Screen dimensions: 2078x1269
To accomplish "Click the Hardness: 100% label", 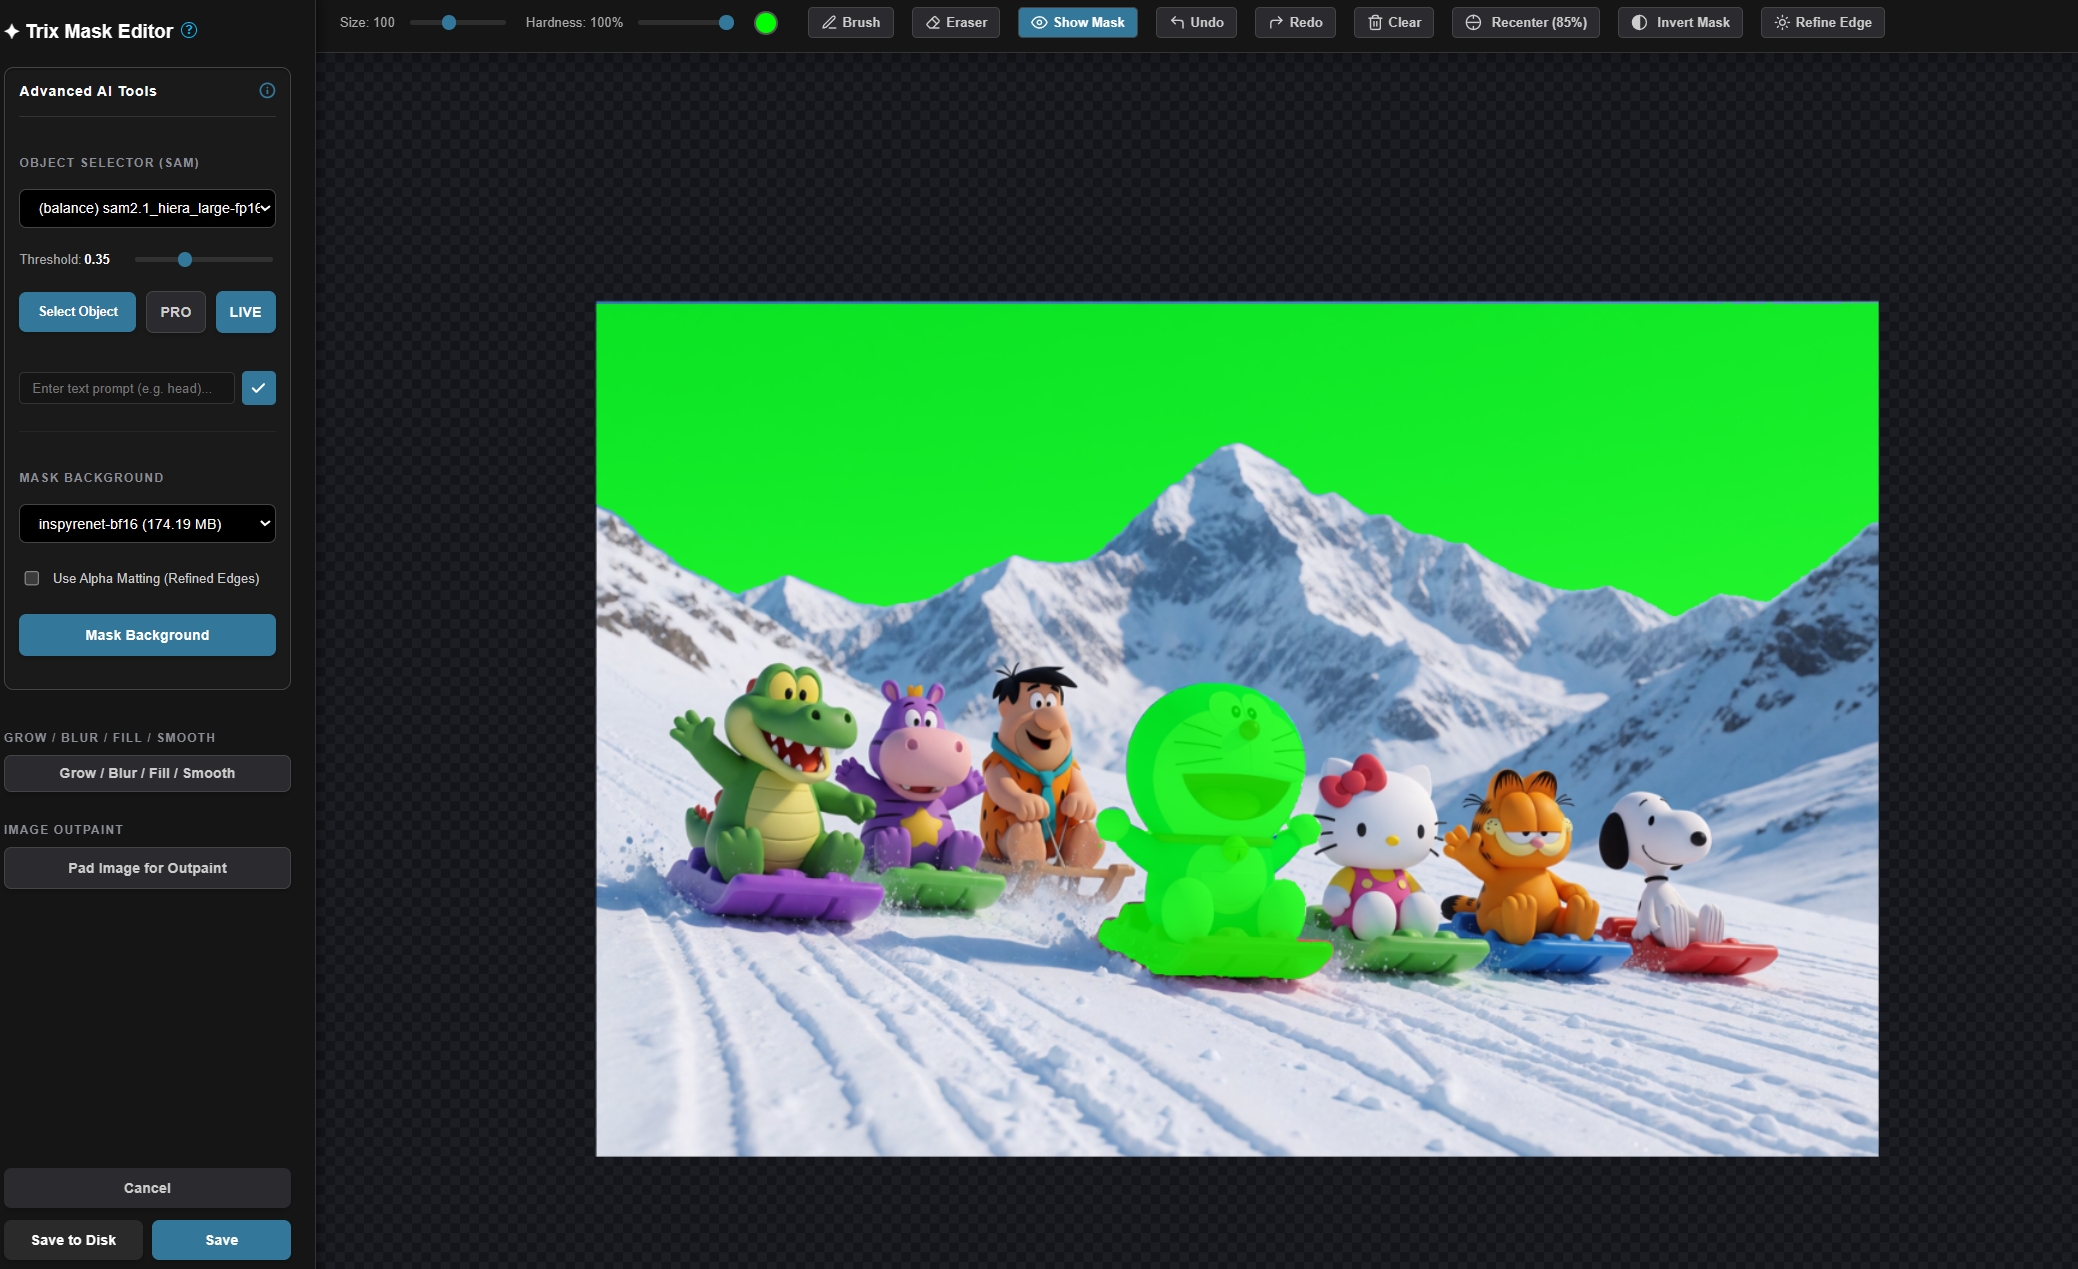I will click(x=574, y=22).
